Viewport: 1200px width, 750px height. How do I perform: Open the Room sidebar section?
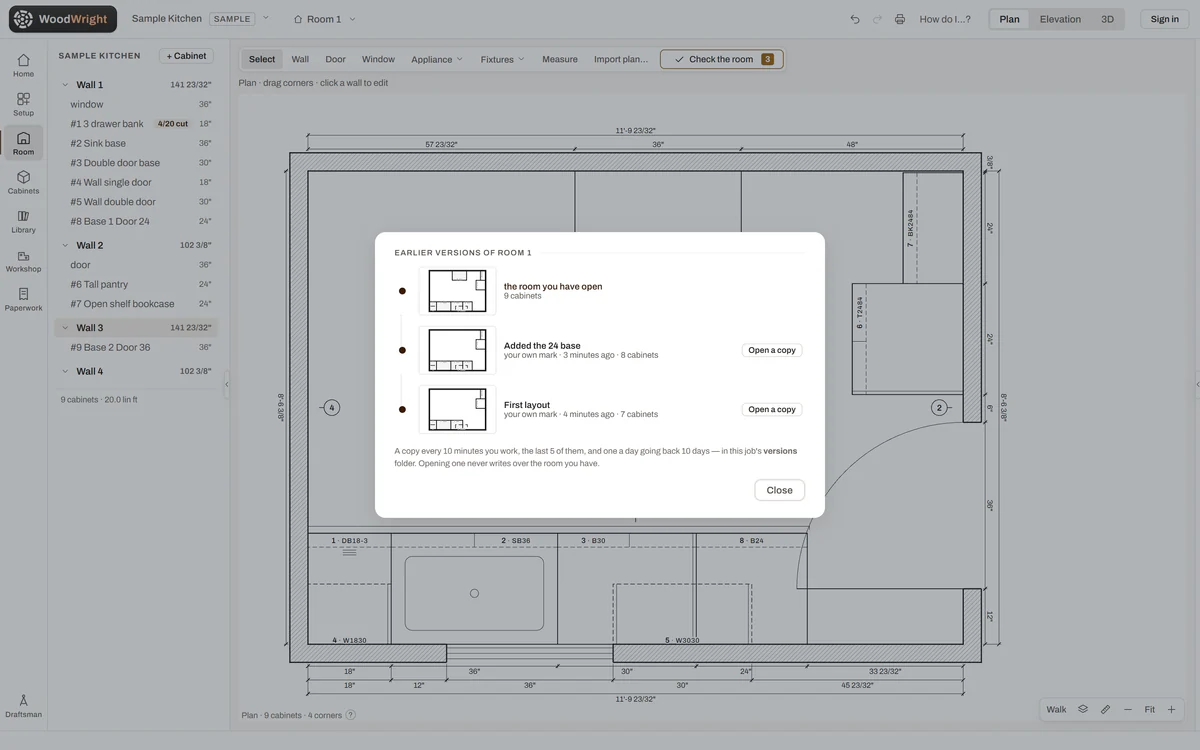tap(23, 143)
